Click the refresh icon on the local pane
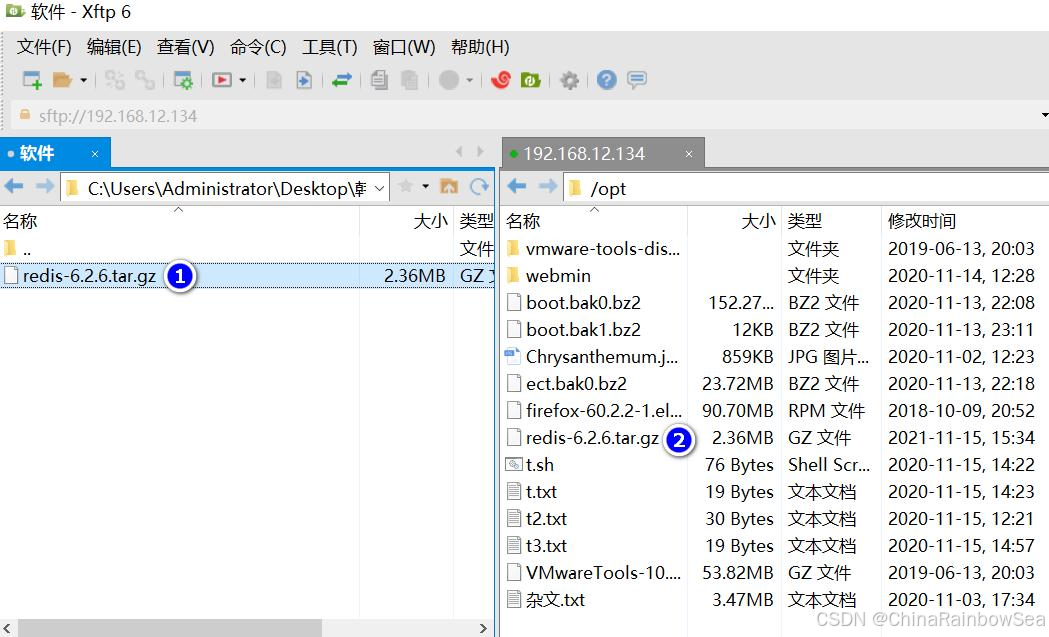This screenshot has height=637, width=1049. point(476,187)
